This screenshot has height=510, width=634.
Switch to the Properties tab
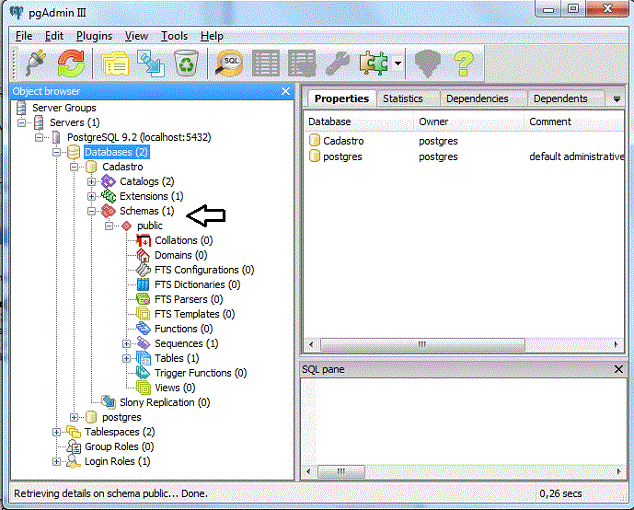(342, 98)
